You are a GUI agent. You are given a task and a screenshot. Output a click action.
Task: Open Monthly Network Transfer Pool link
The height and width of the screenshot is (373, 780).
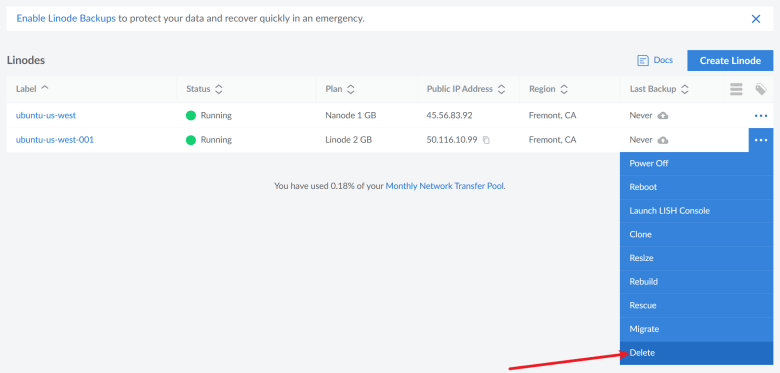tap(445, 186)
